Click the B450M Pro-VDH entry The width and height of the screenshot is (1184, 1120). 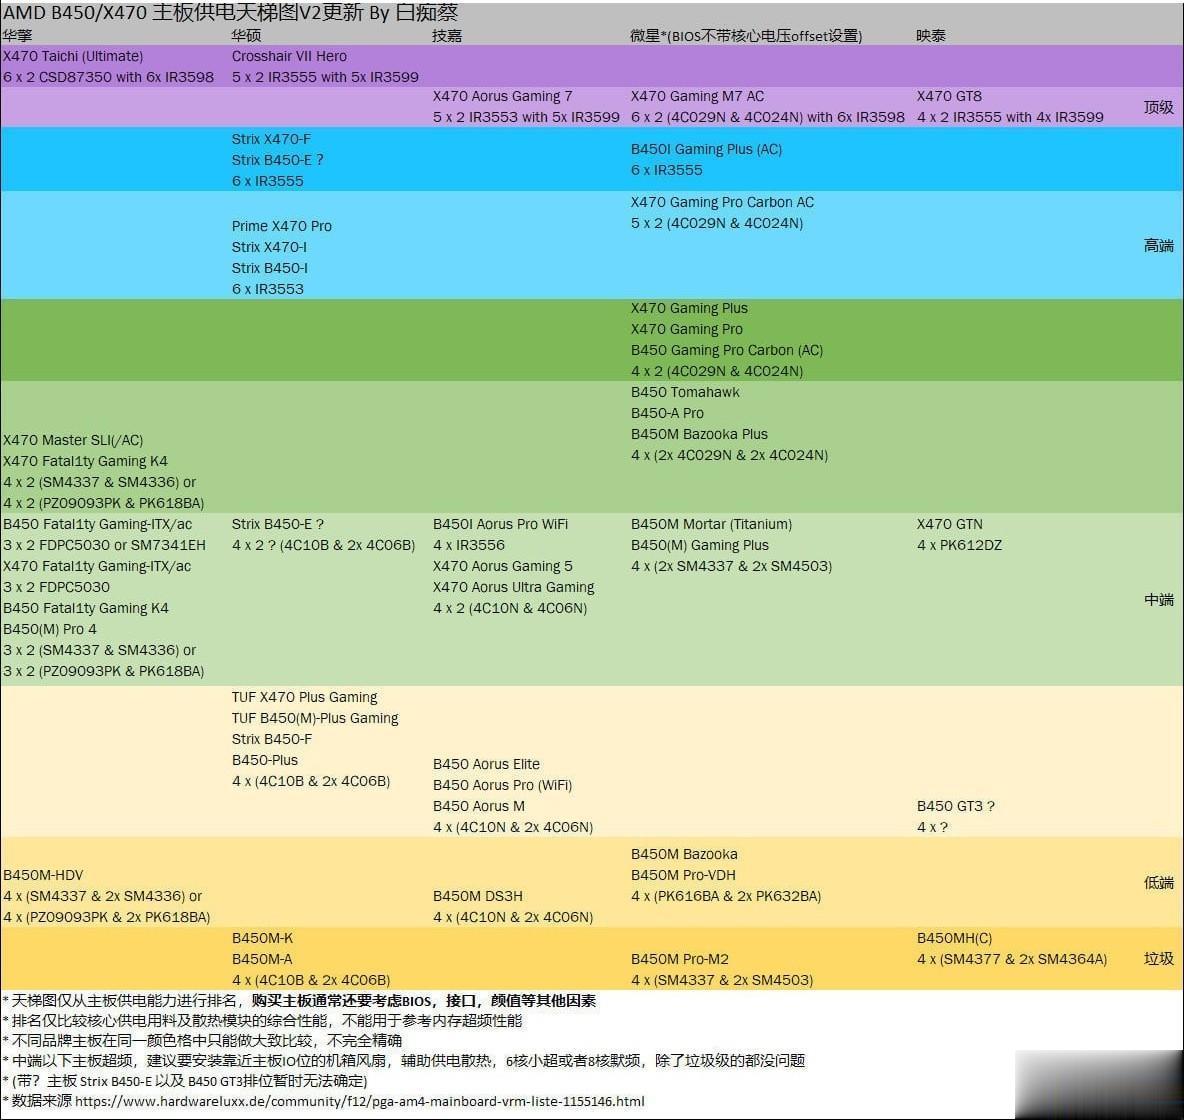683,875
